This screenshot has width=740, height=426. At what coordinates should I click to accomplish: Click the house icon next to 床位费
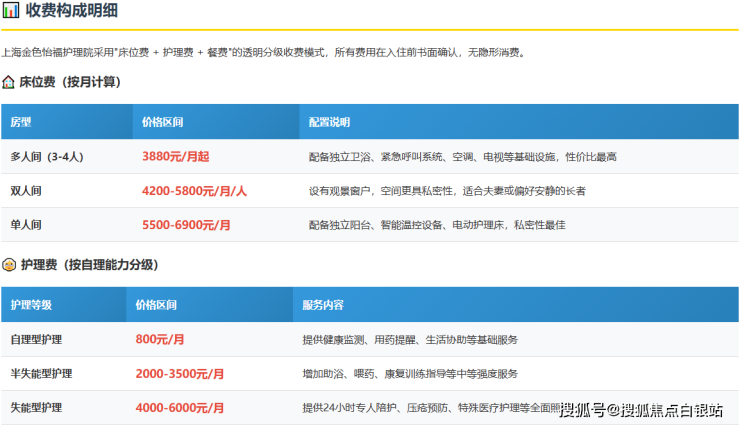pos(9,82)
